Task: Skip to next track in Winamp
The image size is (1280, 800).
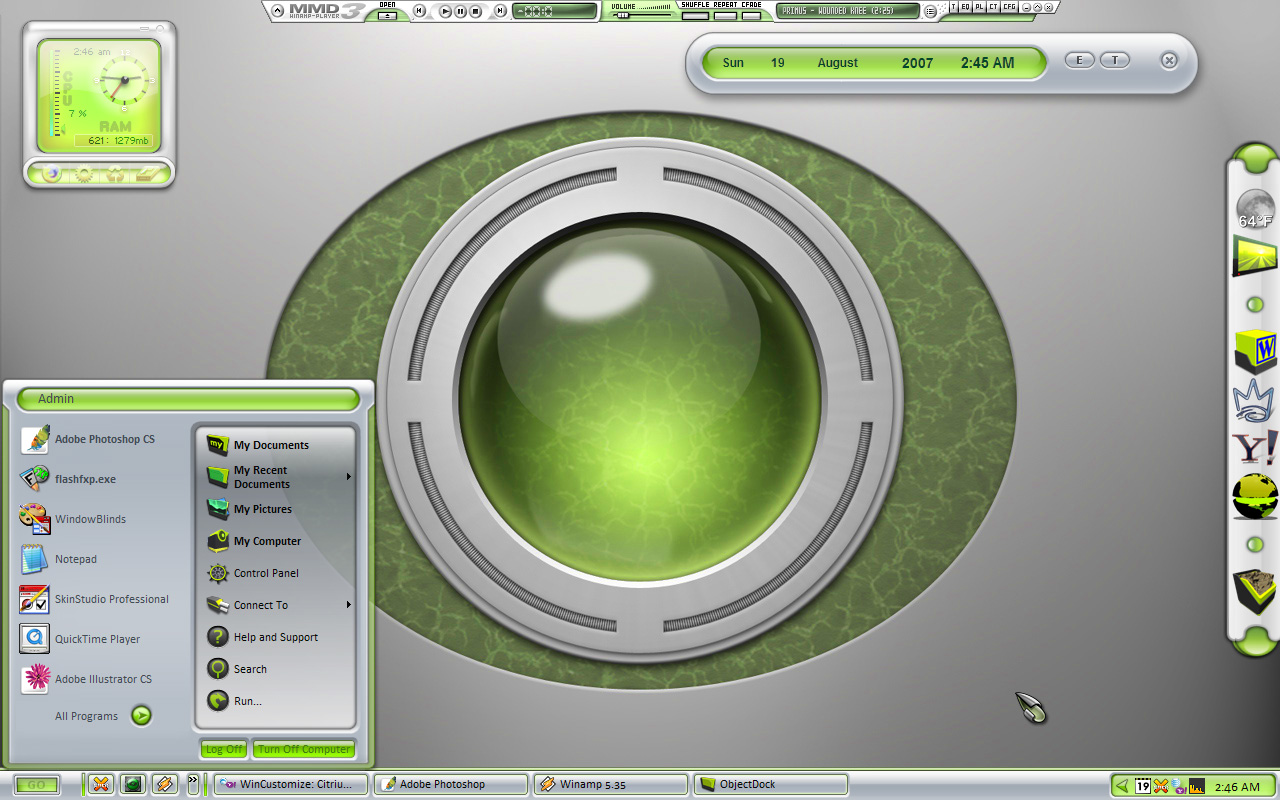Action: (500, 11)
